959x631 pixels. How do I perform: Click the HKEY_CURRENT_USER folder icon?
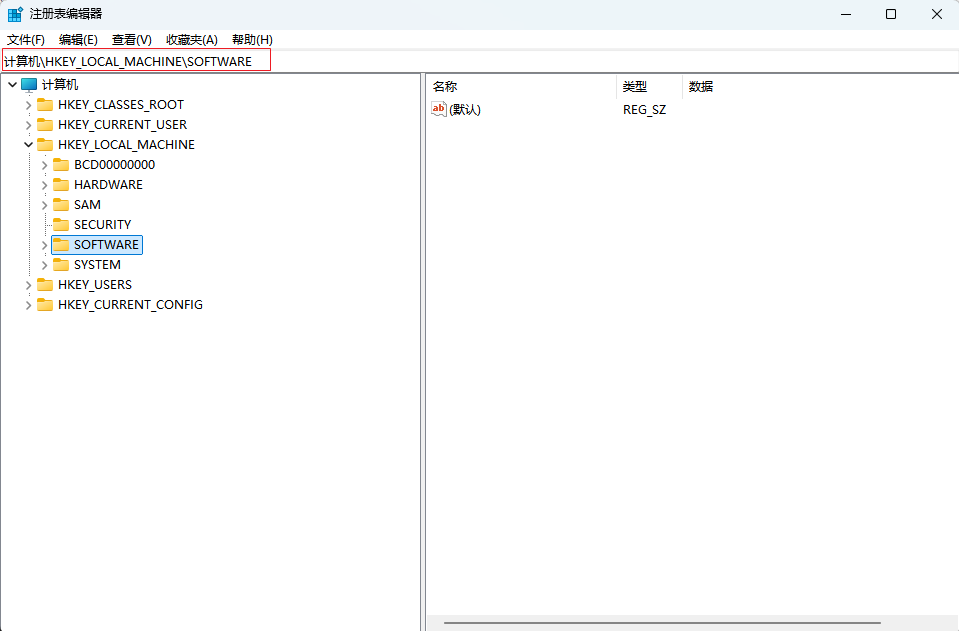pos(44,125)
